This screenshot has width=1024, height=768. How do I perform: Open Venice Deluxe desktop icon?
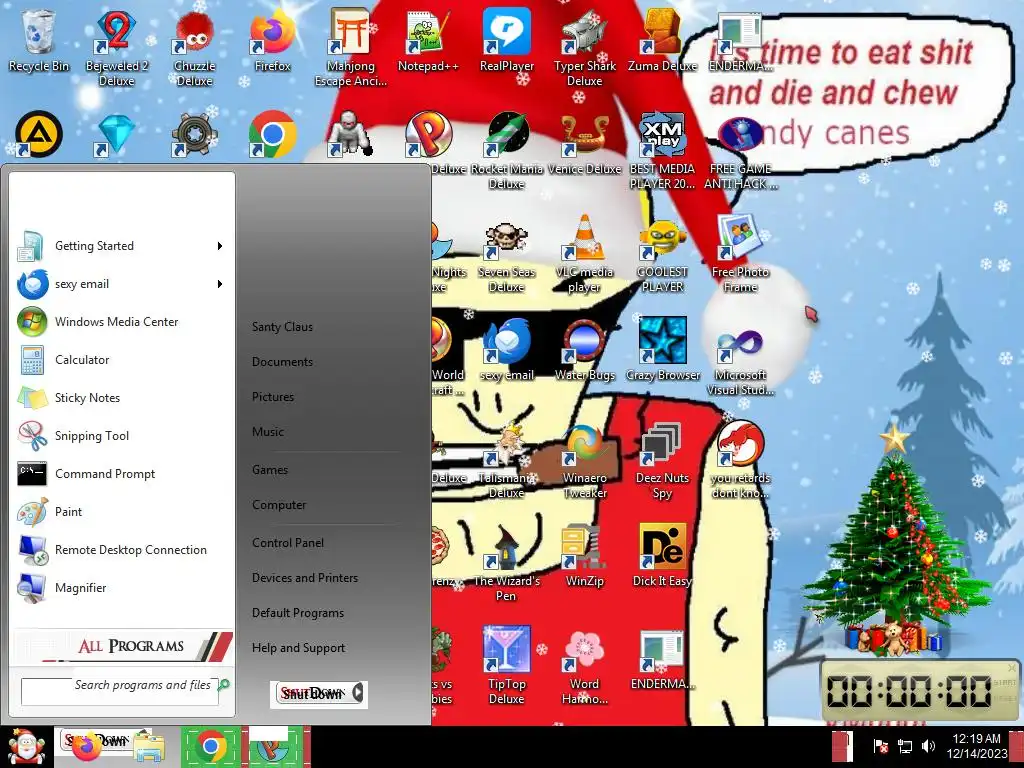pos(584,142)
